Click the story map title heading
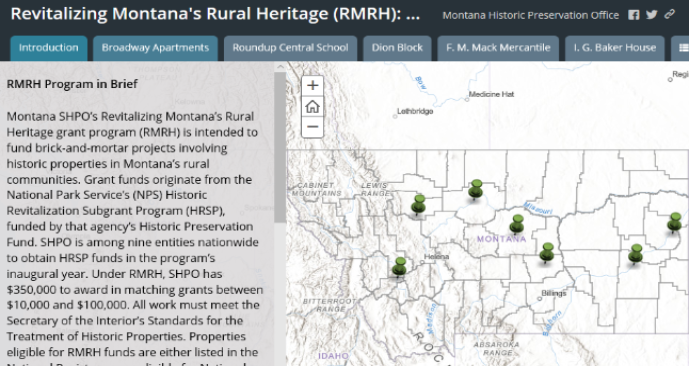The image size is (689, 366). [215, 14]
